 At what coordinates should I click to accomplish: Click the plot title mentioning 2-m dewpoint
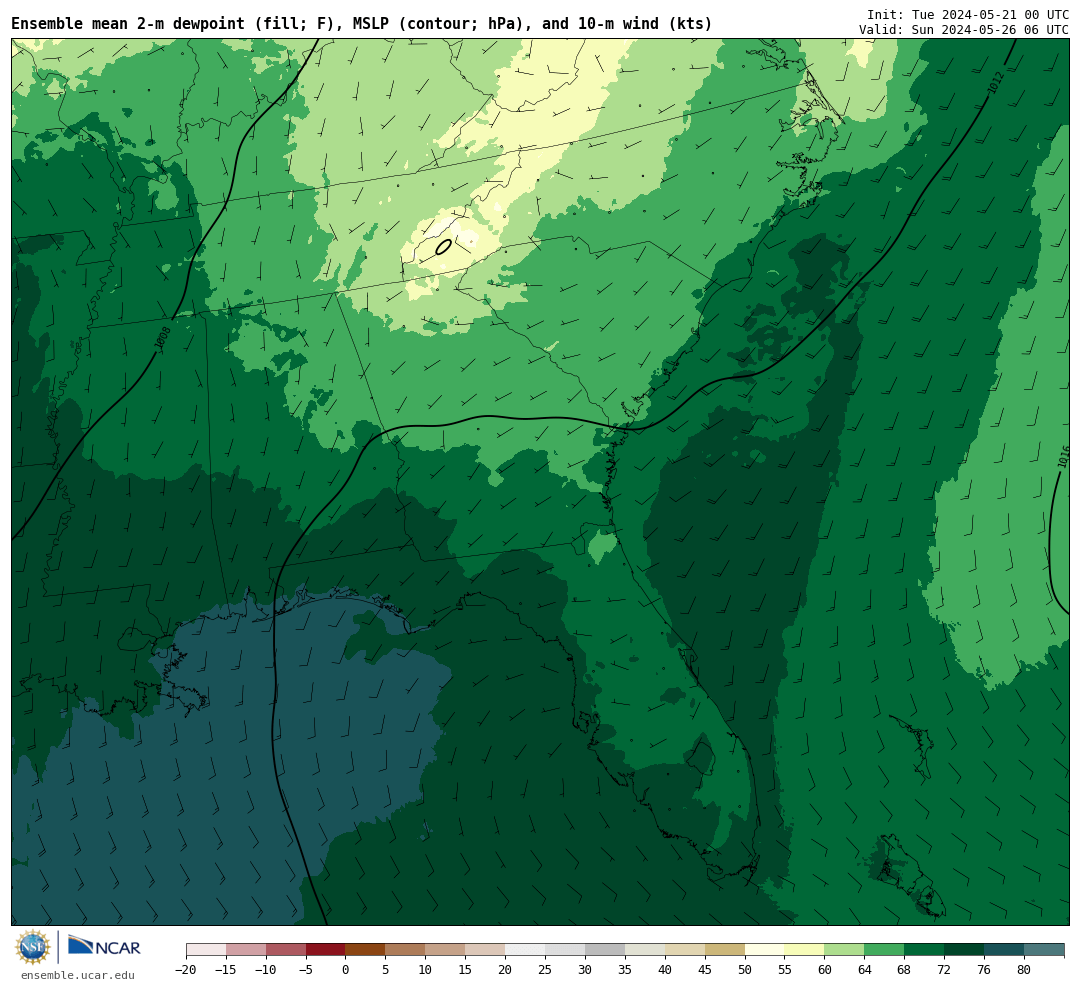pos(362,23)
